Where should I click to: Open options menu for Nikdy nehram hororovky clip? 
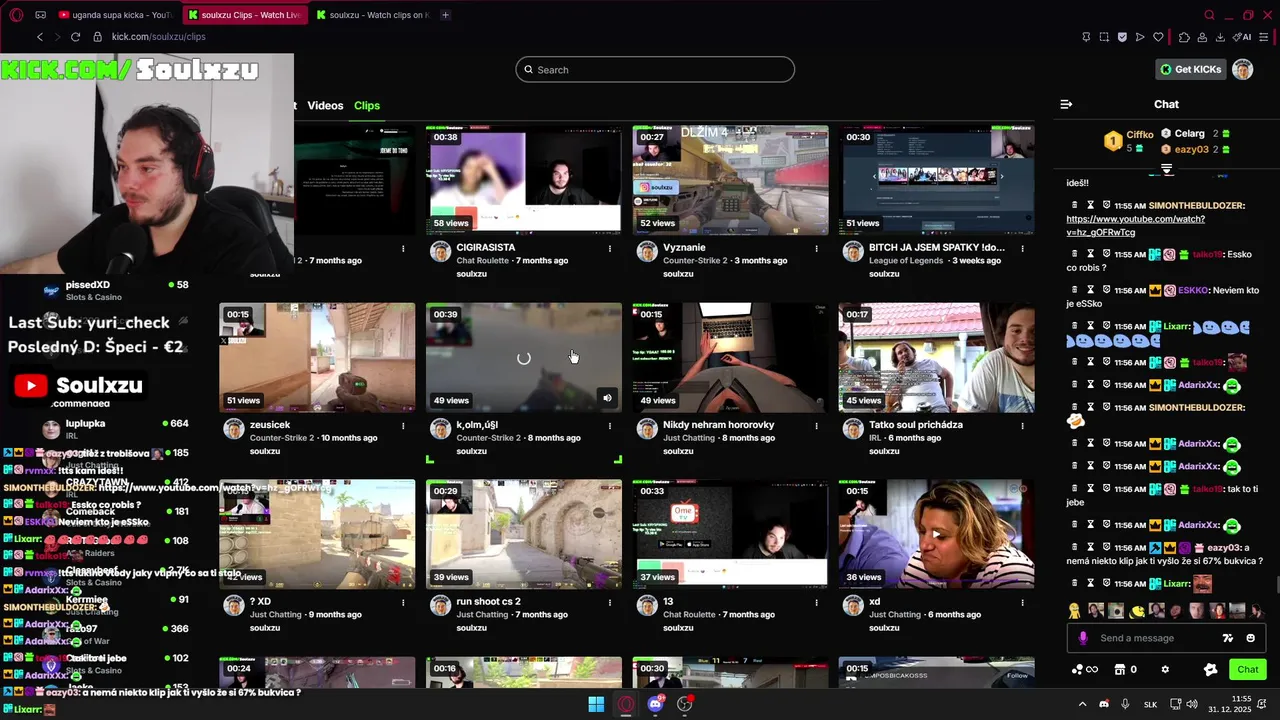816,425
